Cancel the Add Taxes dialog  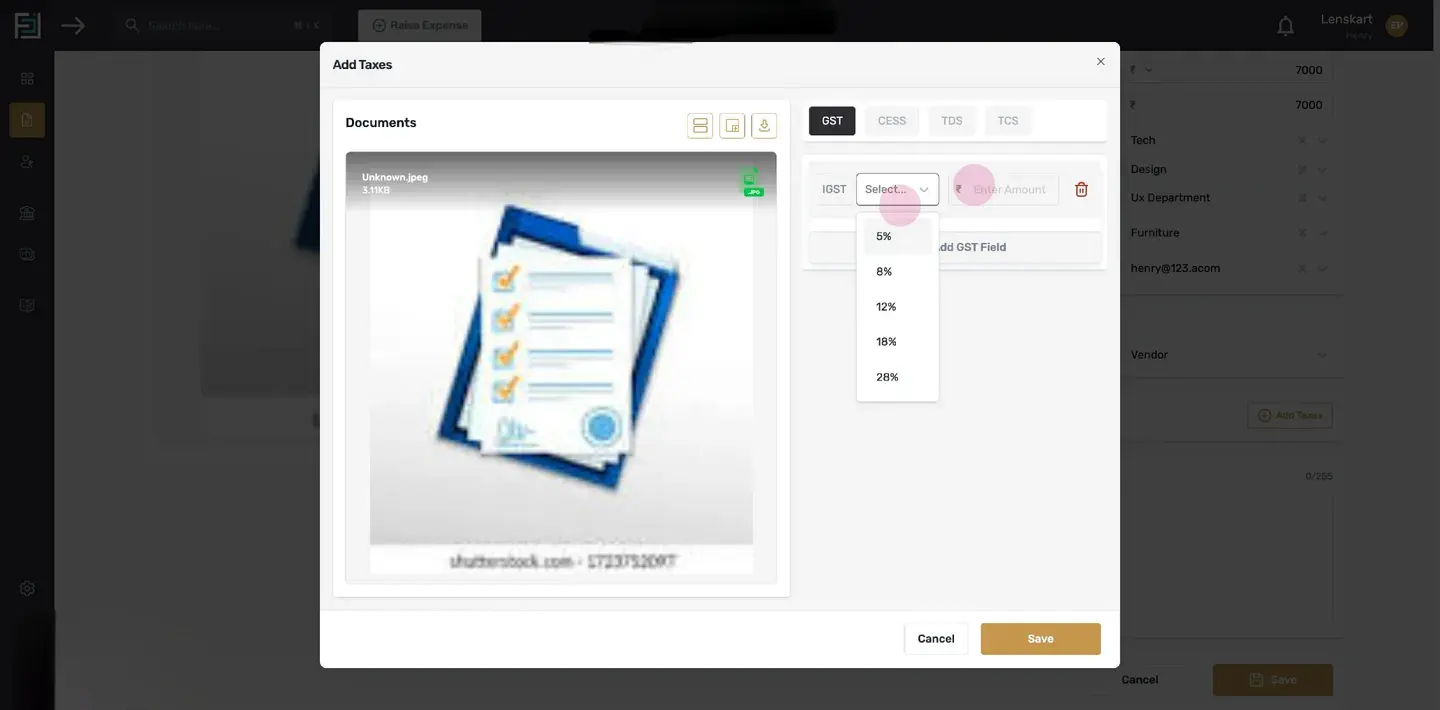936,639
